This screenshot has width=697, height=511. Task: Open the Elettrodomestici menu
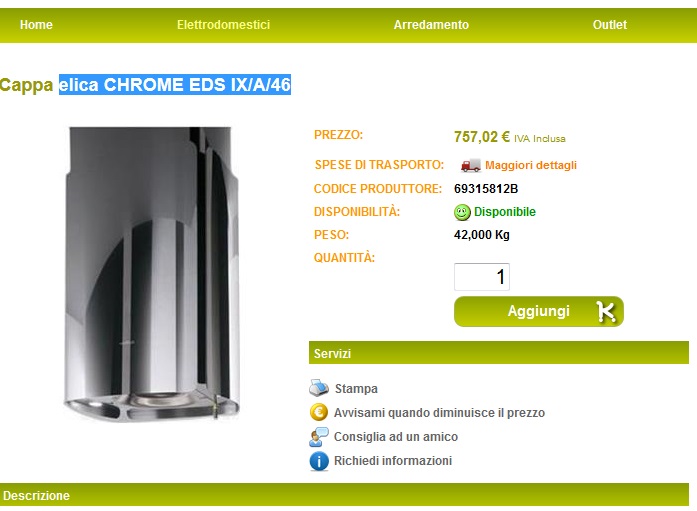tap(224, 25)
